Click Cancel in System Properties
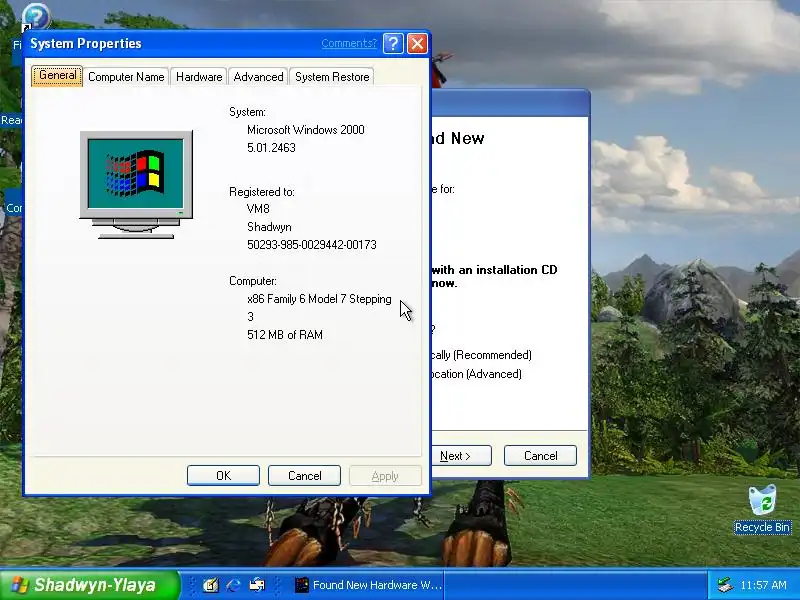The image size is (800, 600). tap(305, 476)
